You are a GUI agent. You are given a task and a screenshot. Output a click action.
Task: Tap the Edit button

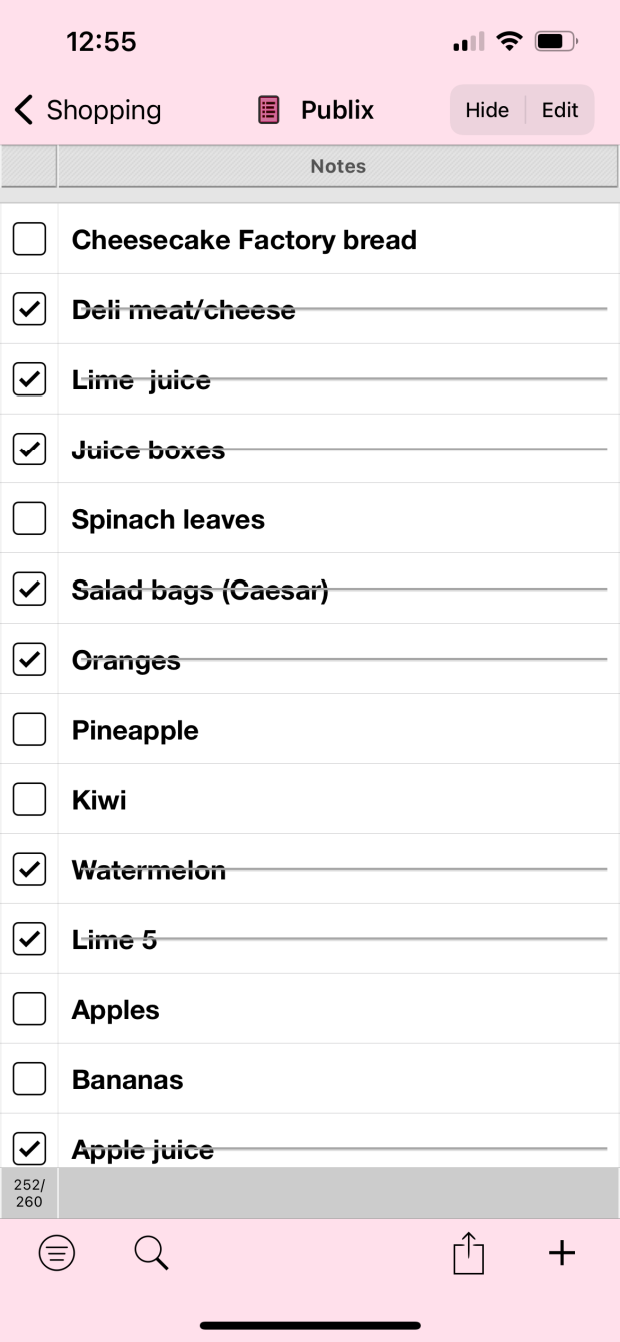(x=560, y=110)
